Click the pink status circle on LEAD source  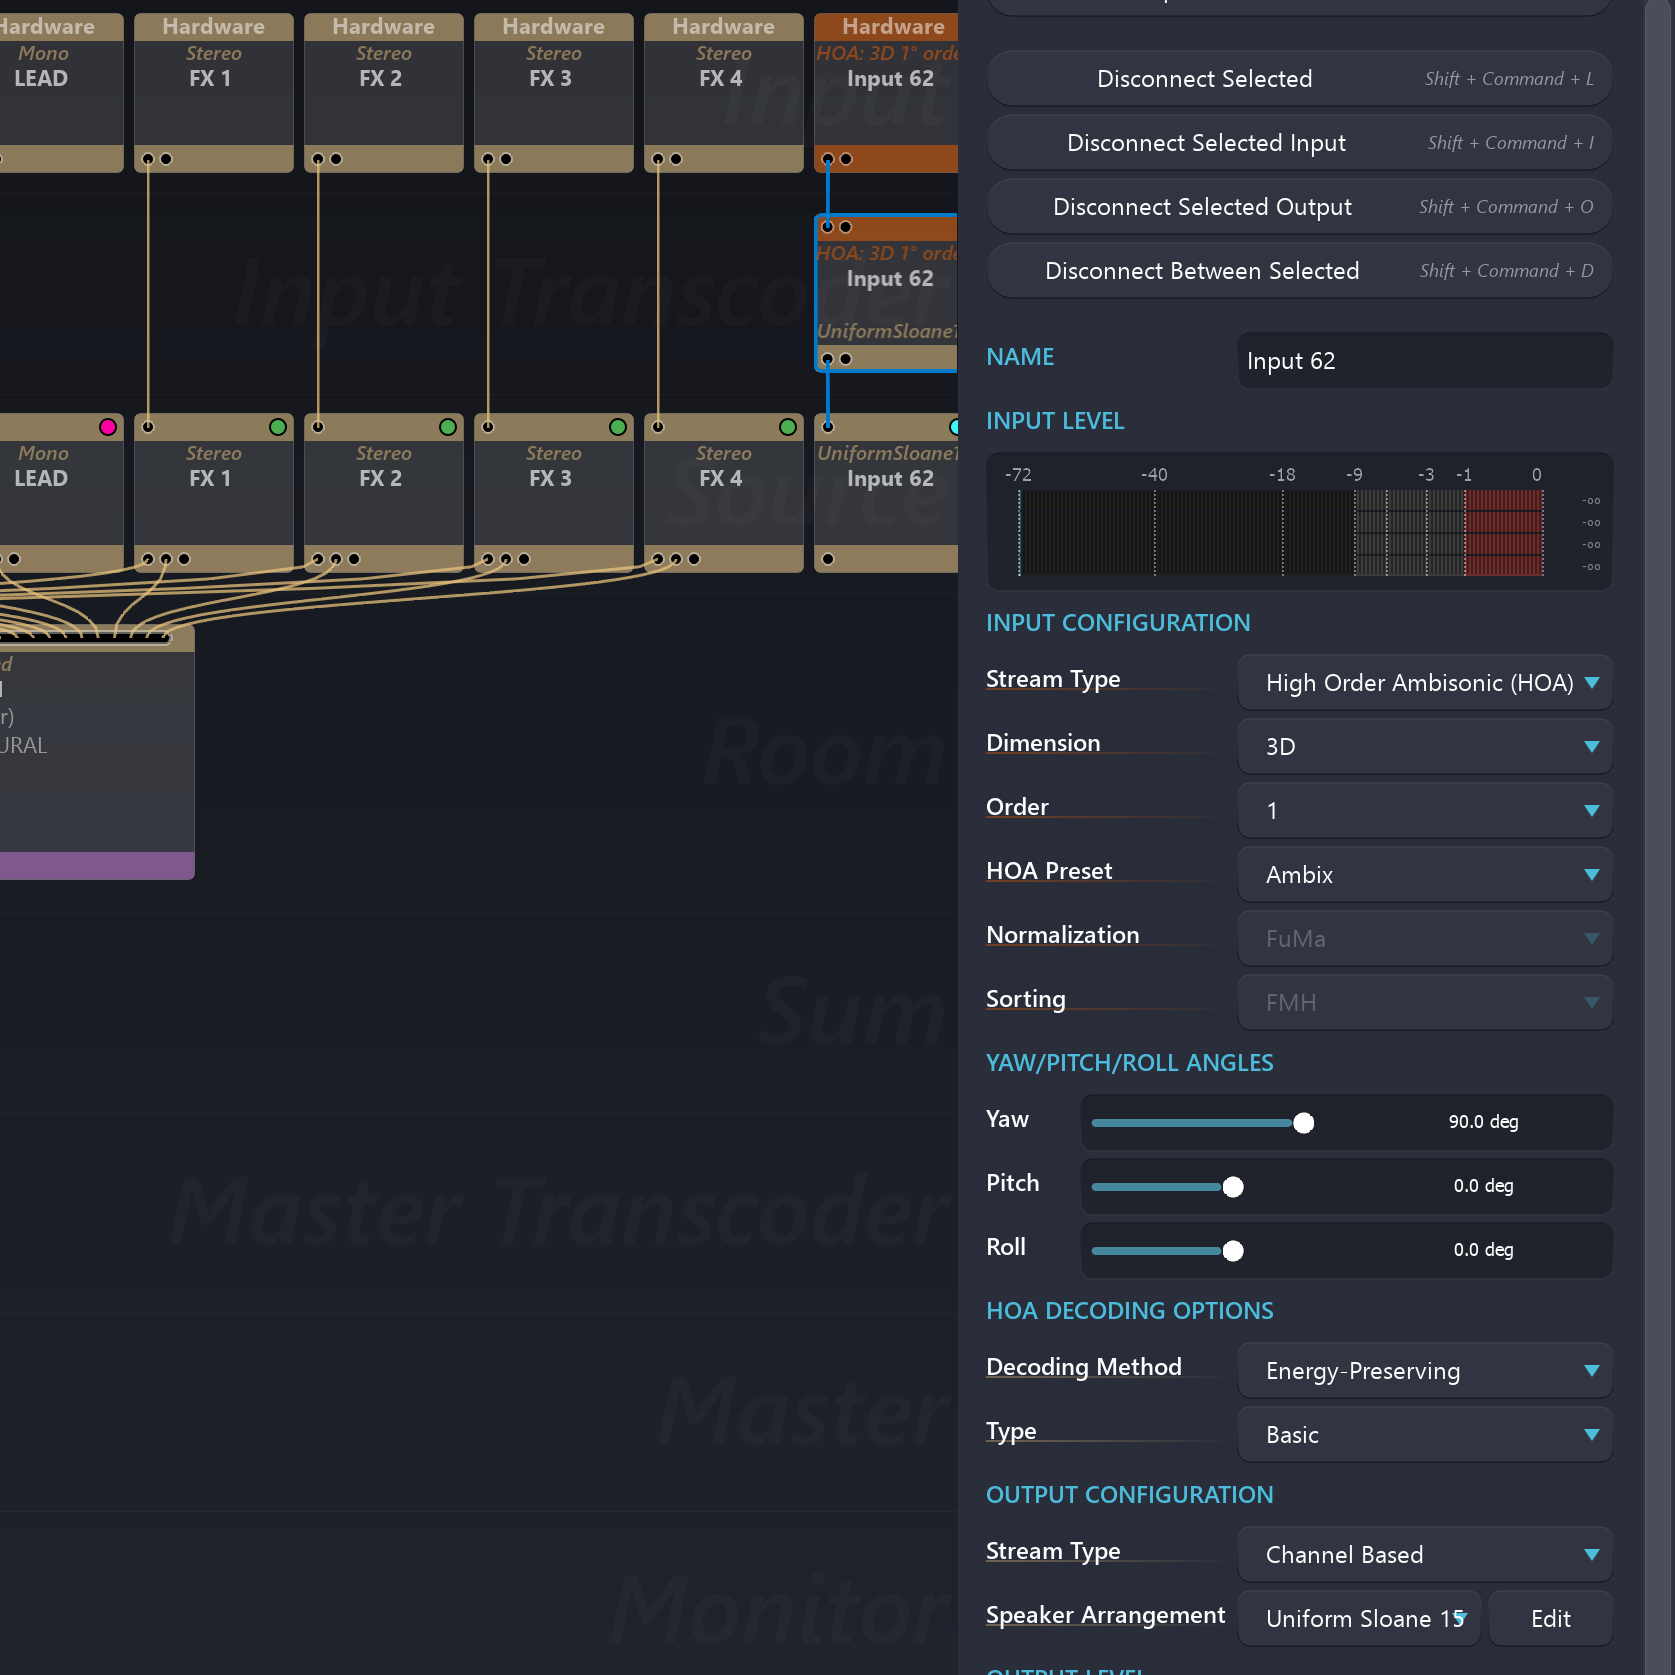coord(108,427)
